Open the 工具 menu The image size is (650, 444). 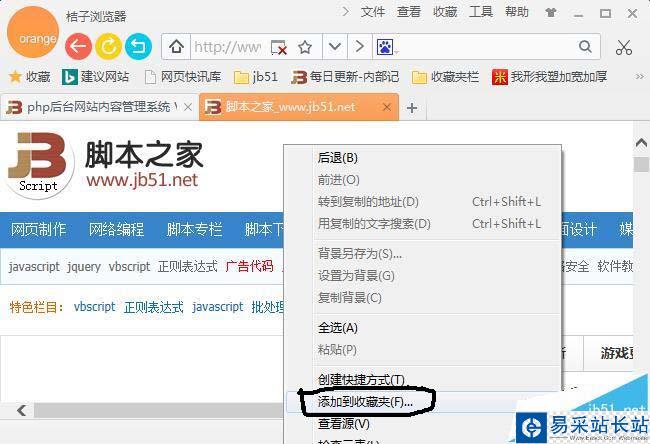coord(481,12)
